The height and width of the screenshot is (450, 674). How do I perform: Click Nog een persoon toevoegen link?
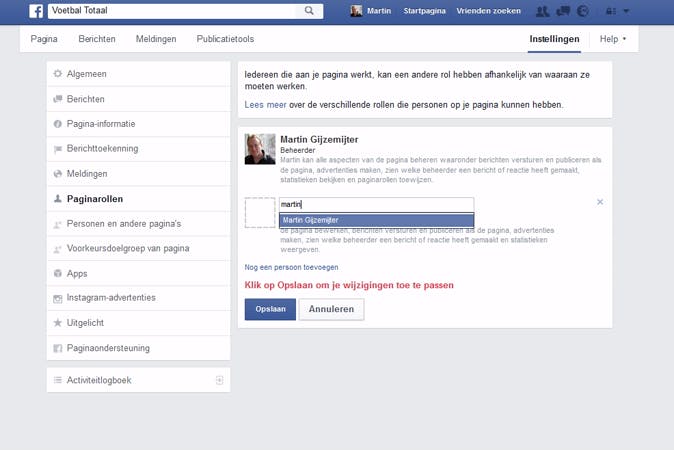click(291, 267)
